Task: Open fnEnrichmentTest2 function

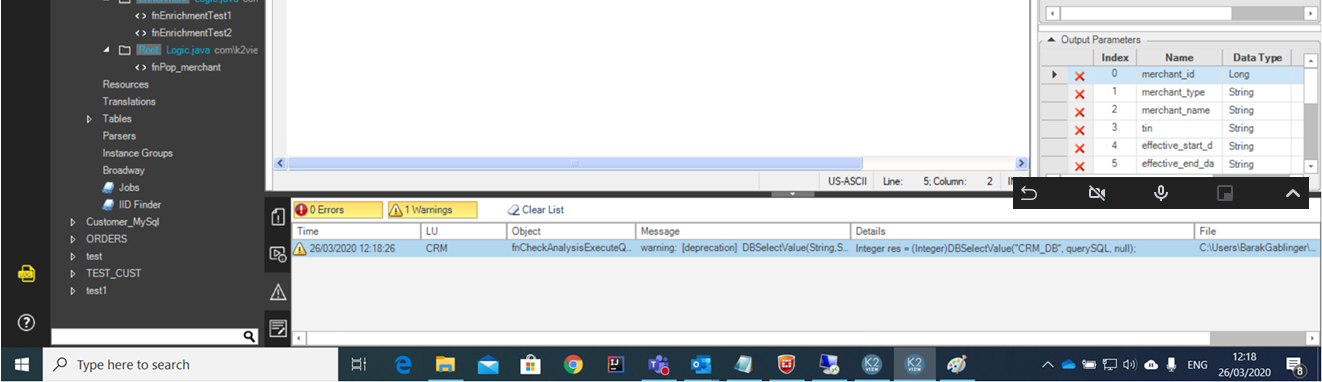Action: (191, 33)
